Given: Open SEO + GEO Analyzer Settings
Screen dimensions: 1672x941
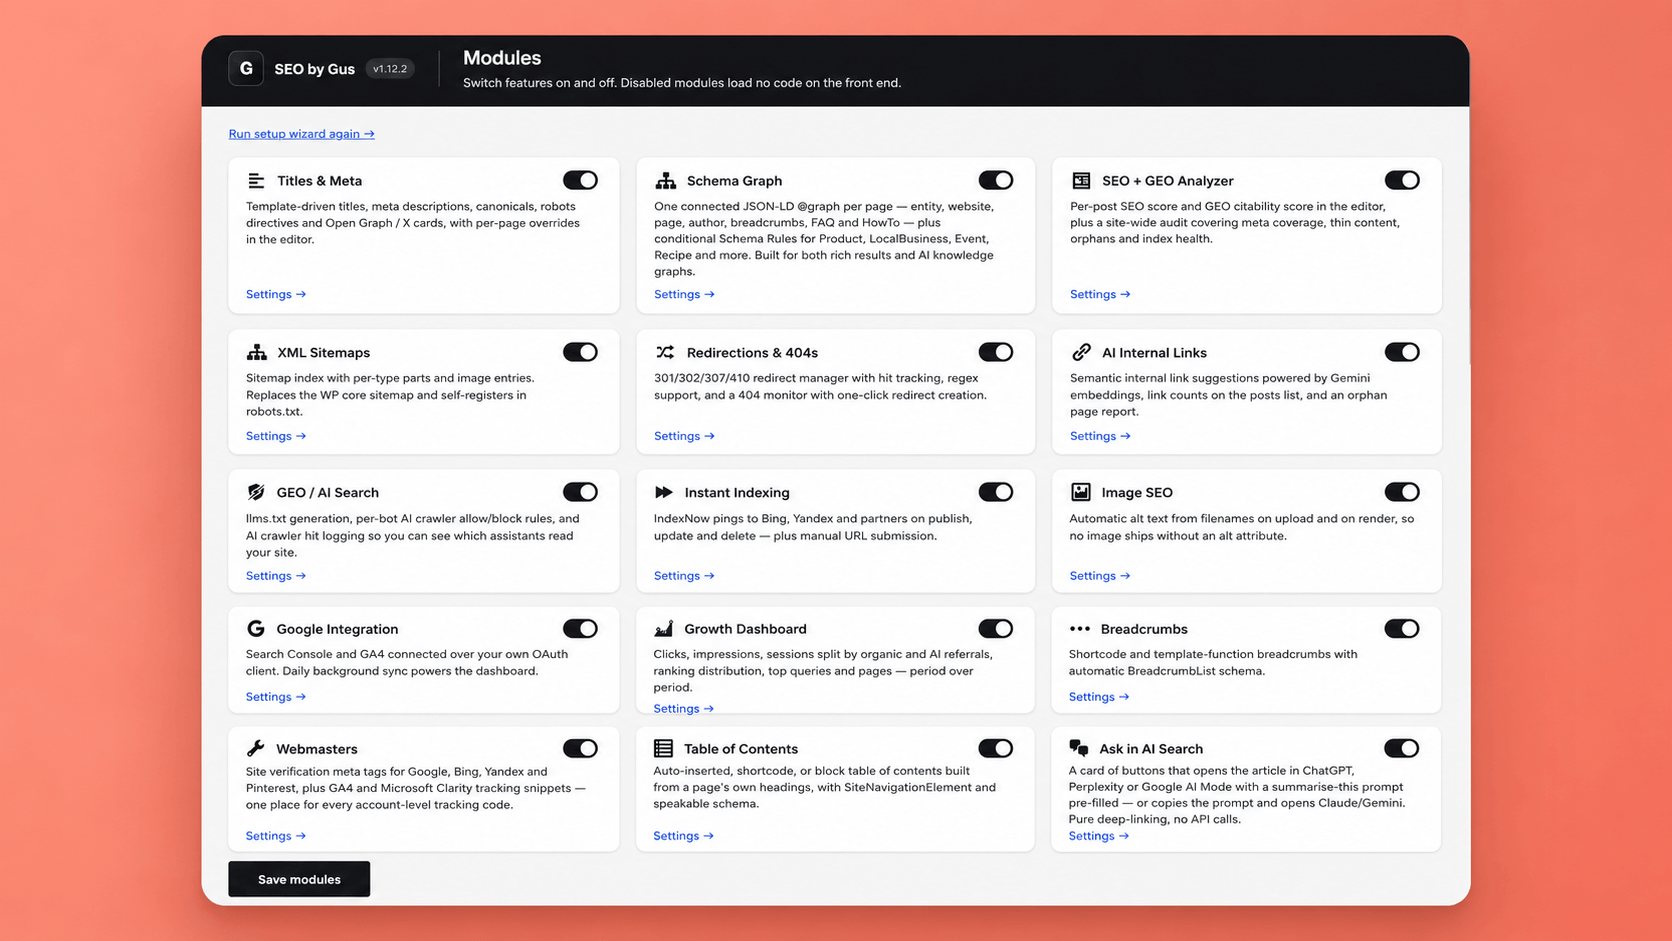Looking at the screenshot, I should (x=1100, y=294).
